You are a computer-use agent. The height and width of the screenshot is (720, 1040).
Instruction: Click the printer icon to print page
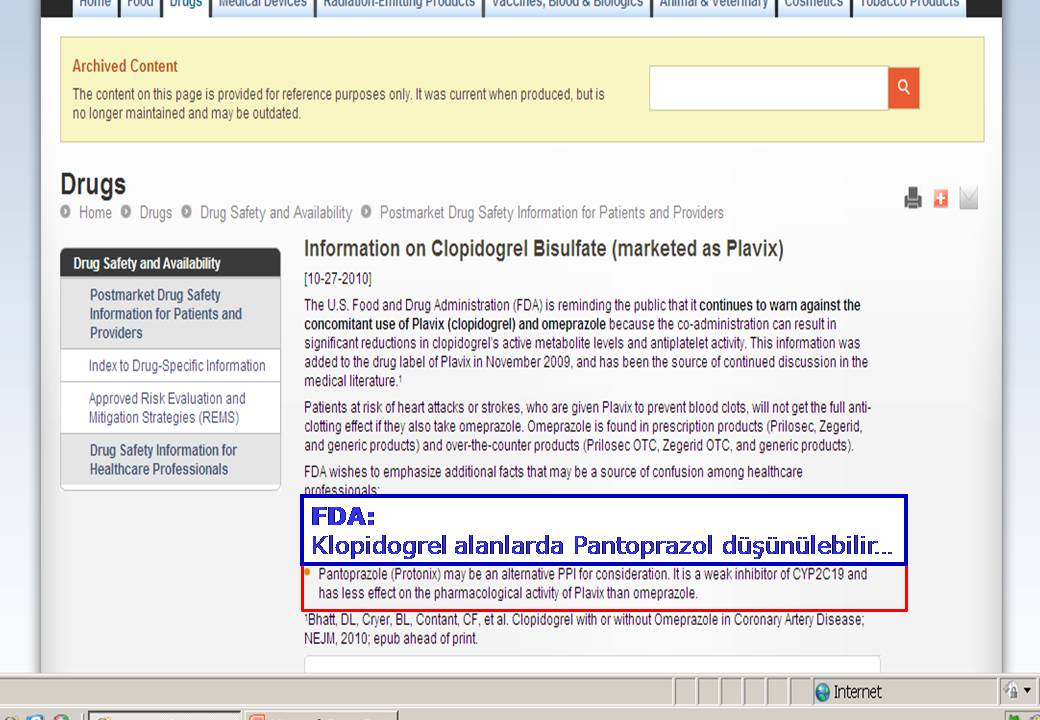[912, 199]
